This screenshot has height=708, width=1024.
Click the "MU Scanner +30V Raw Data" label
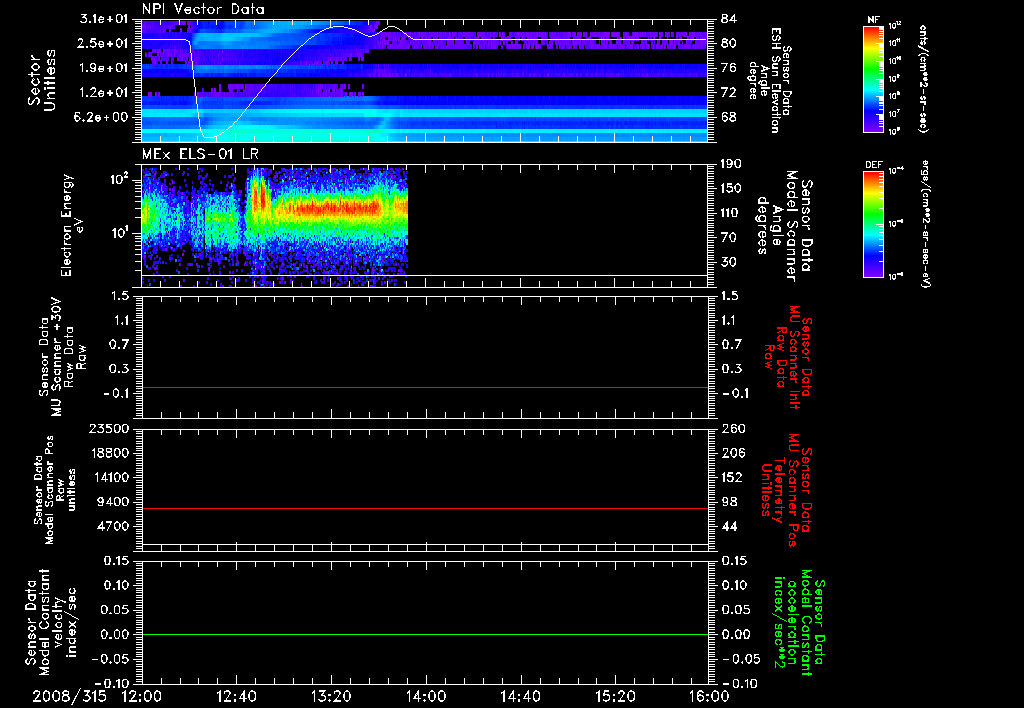(64, 357)
